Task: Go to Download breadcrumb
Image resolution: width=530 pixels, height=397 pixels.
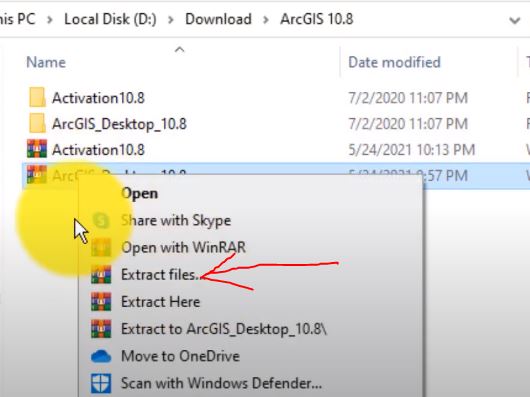Action: (x=218, y=19)
